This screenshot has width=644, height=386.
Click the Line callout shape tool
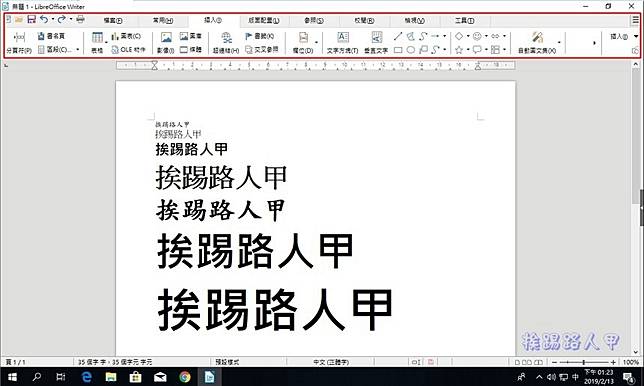[x=423, y=50]
